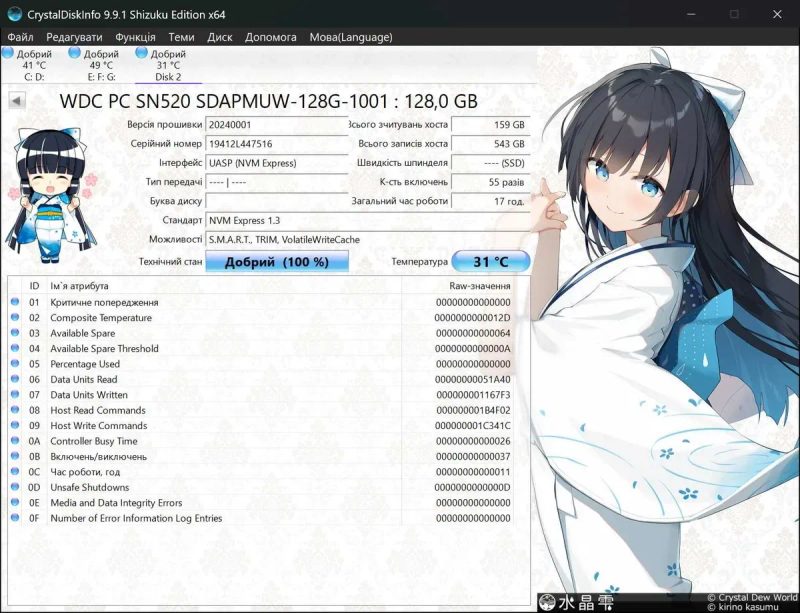
Task: Click the Добрий (100 %) health status button
Action: pyautogui.click(x=277, y=262)
